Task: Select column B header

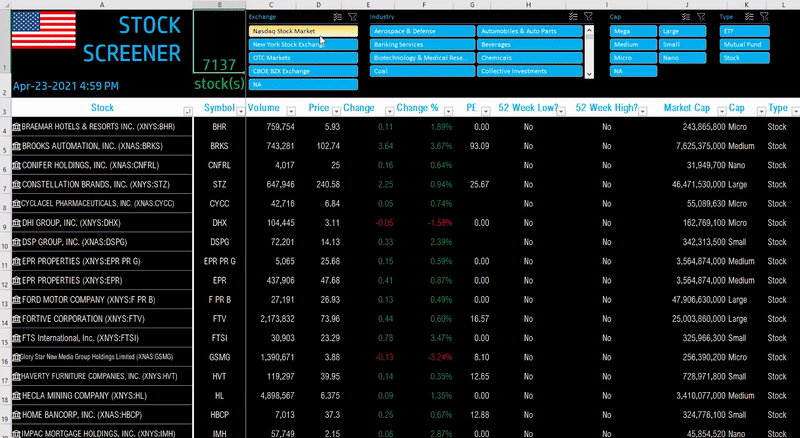Action: tap(219, 5)
